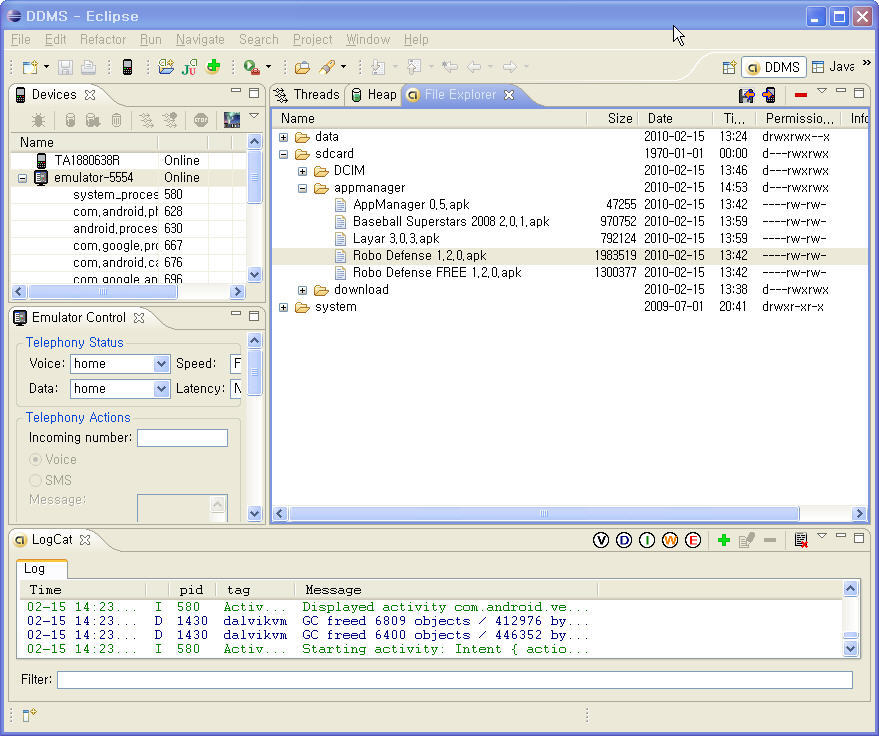Select the Layar 3.0.3.apk file
The height and width of the screenshot is (736, 879).
(396, 239)
